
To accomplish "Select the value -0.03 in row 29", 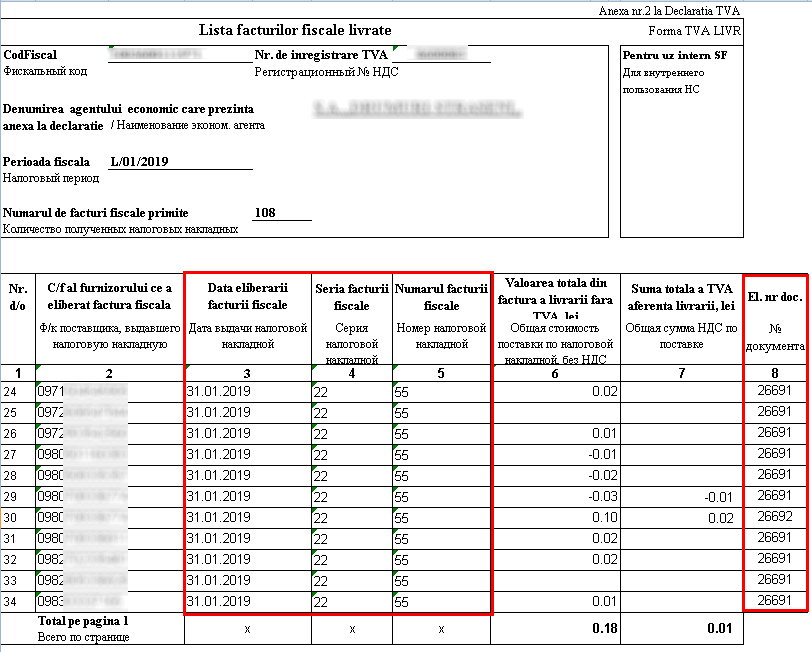I will pyautogui.click(x=603, y=497).
